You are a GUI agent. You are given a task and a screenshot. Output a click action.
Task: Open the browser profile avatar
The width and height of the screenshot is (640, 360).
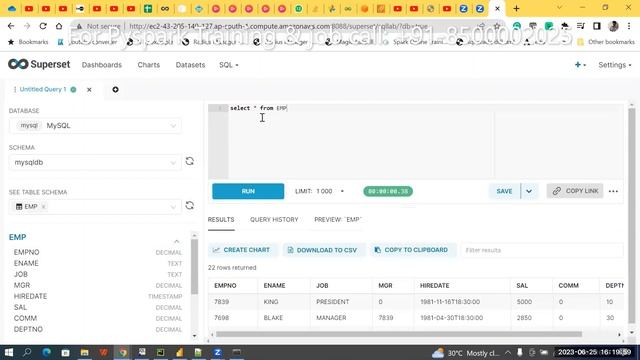click(613, 26)
